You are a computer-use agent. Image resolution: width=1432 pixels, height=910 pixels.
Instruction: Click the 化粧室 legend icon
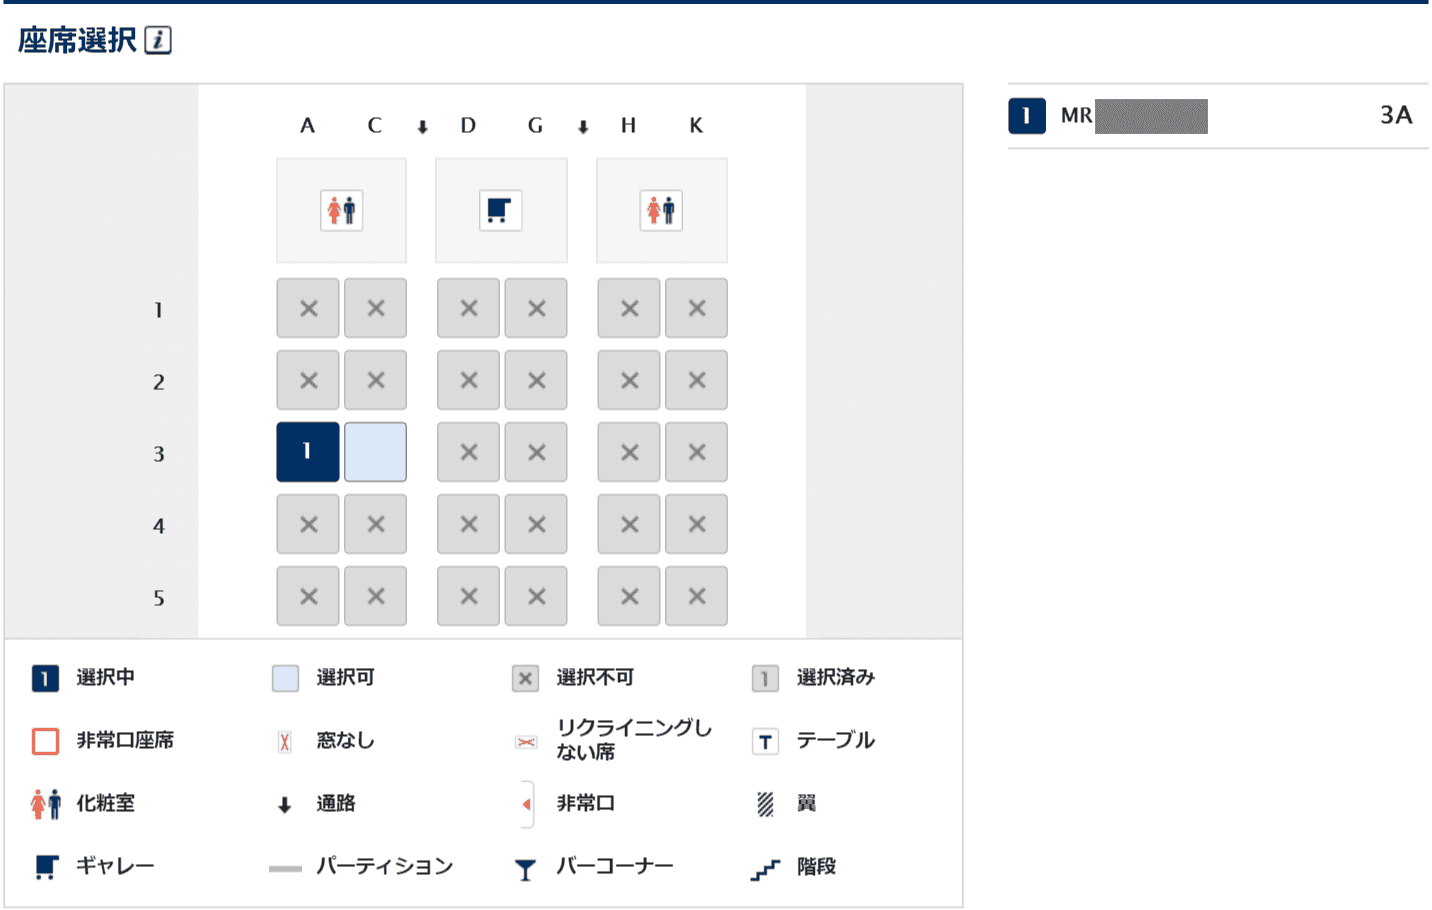pyautogui.click(x=46, y=803)
